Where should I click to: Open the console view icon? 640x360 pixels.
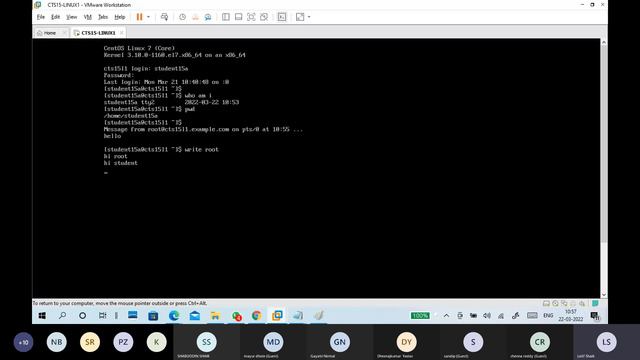(x=282, y=17)
